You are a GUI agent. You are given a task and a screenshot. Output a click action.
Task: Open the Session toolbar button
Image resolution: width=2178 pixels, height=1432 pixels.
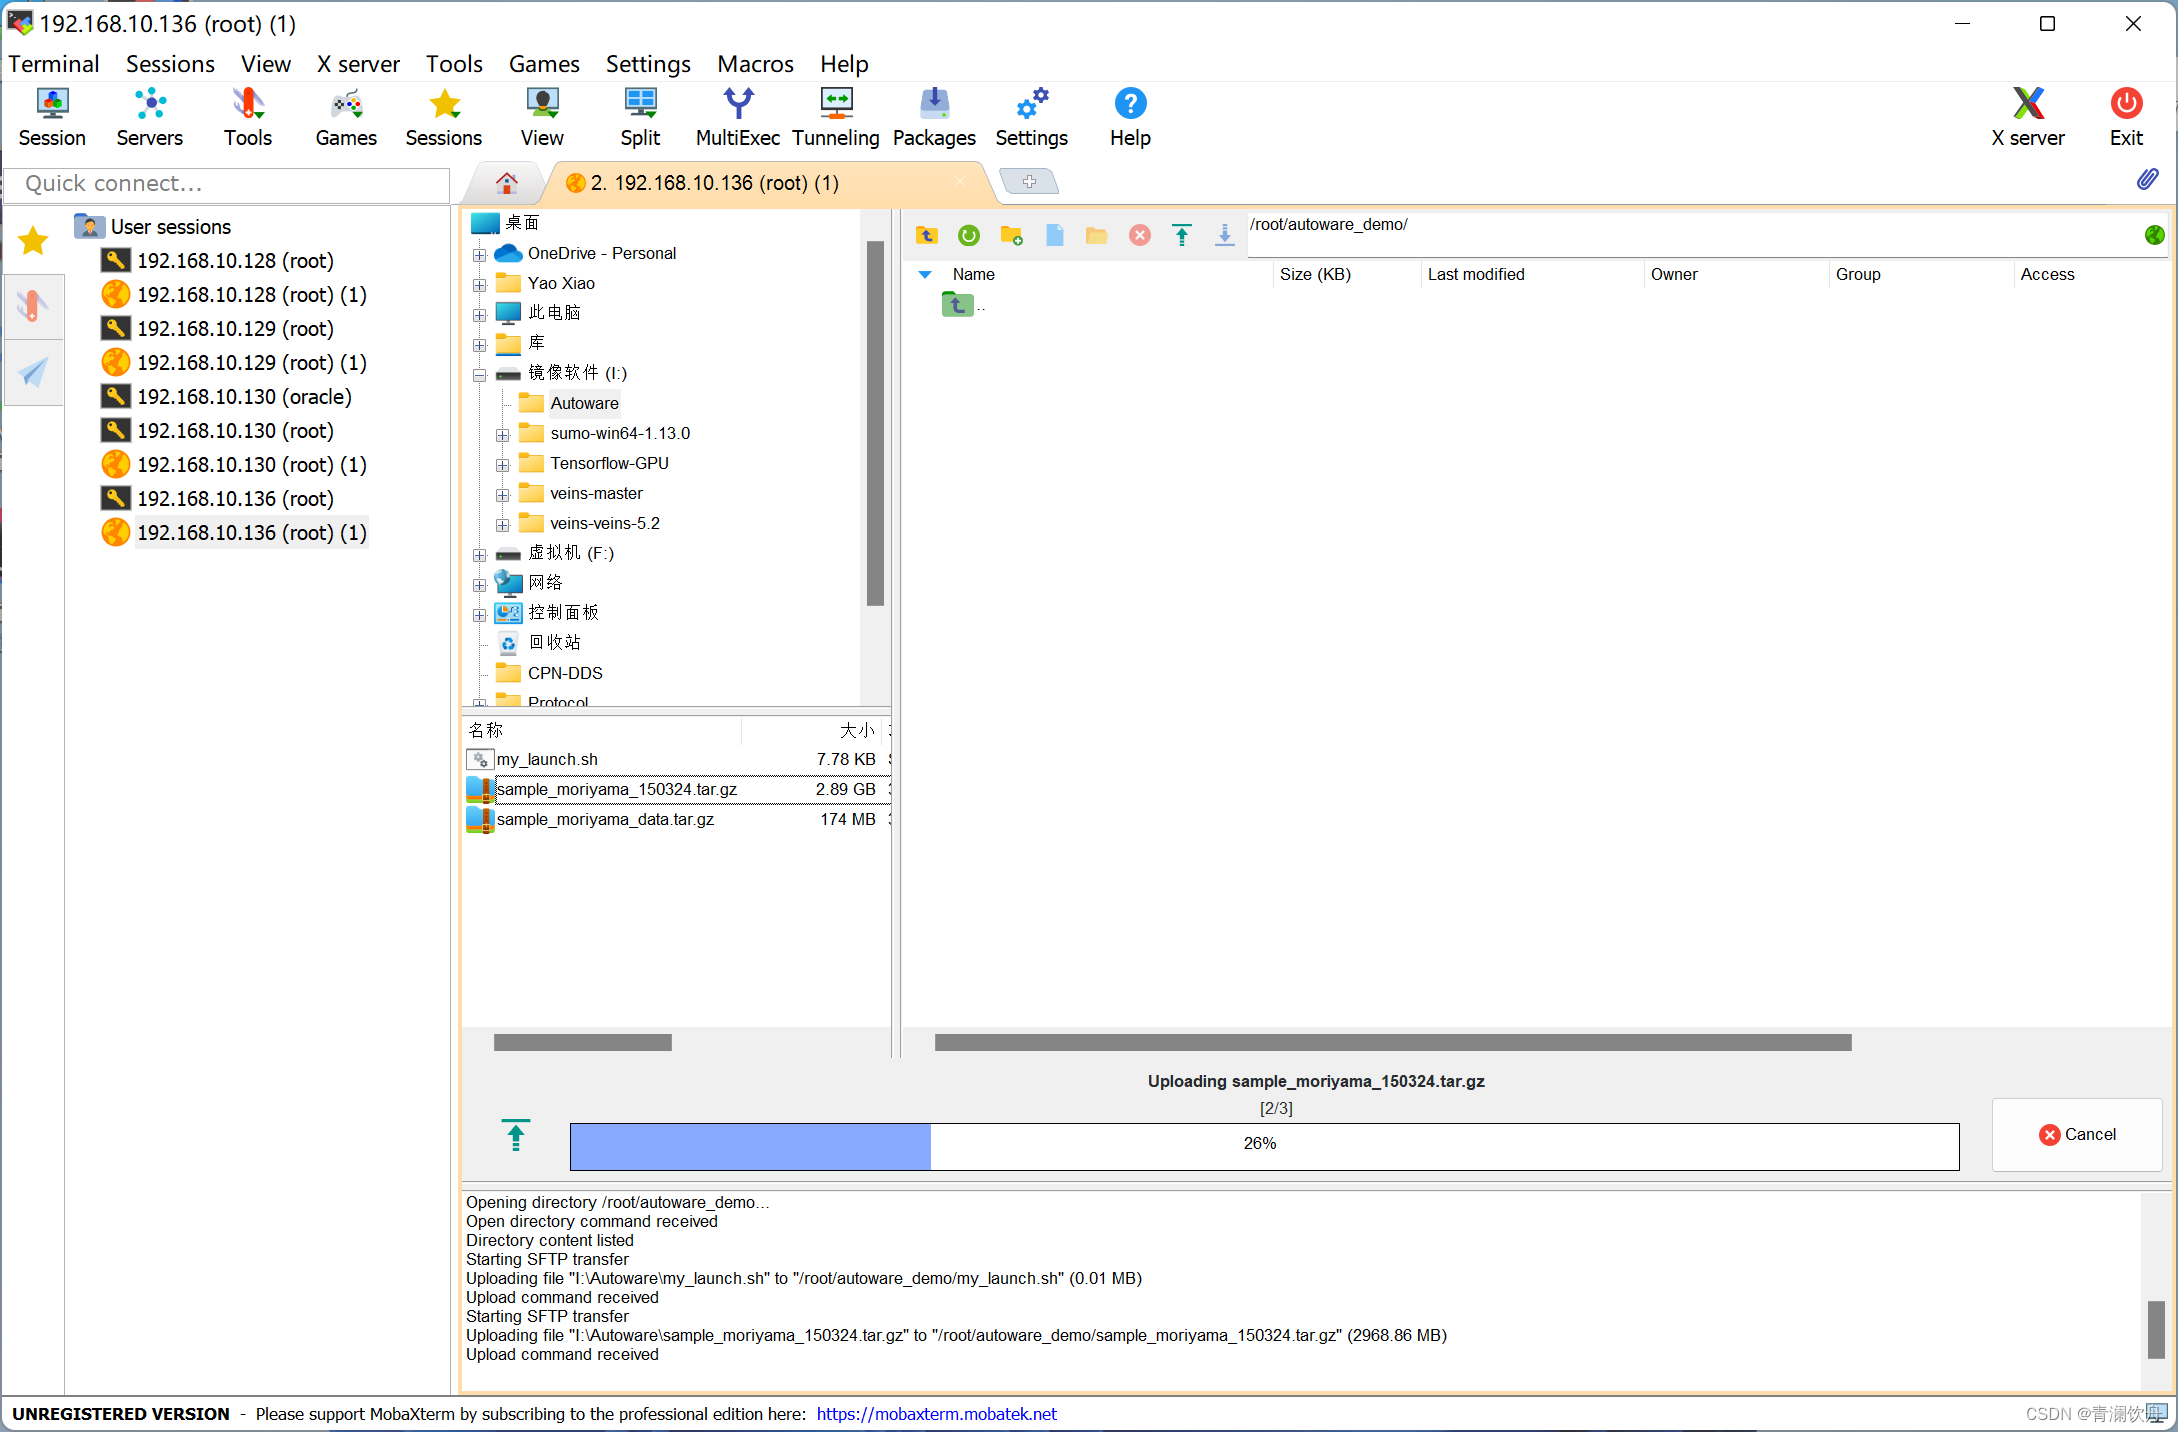click(x=52, y=118)
